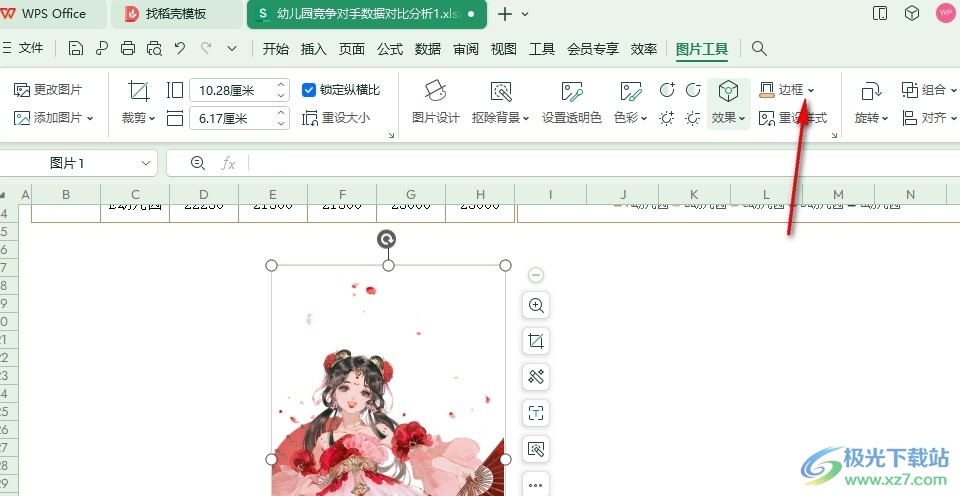The image size is (960, 496).
Task: Undo the last action
Action: coord(180,48)
